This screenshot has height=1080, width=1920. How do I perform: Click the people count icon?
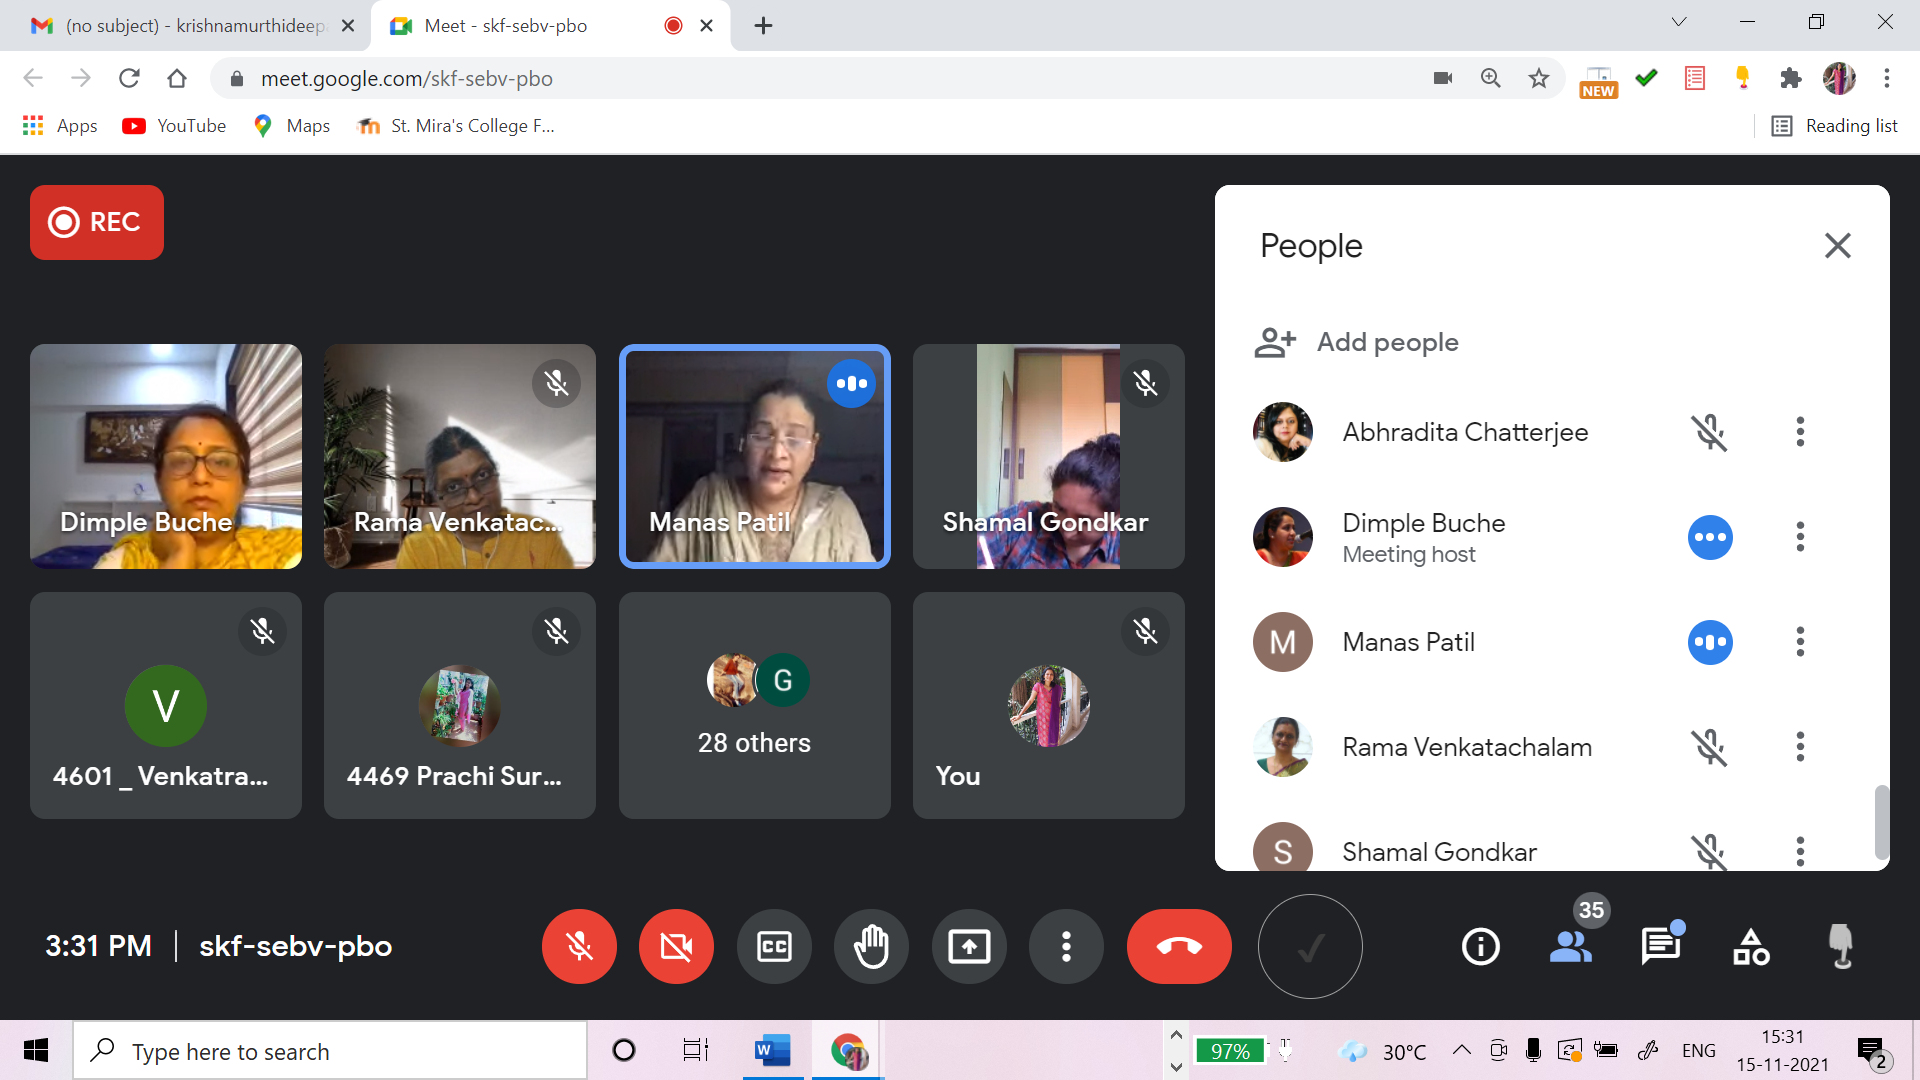[1571, 946]
